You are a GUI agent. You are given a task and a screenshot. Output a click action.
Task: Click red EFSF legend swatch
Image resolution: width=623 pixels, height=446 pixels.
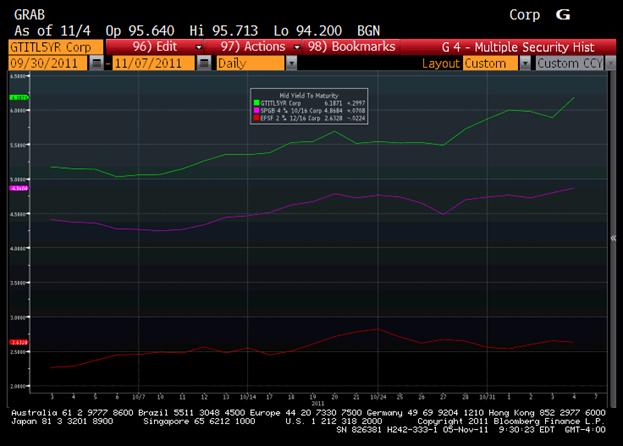coord(257,118)
